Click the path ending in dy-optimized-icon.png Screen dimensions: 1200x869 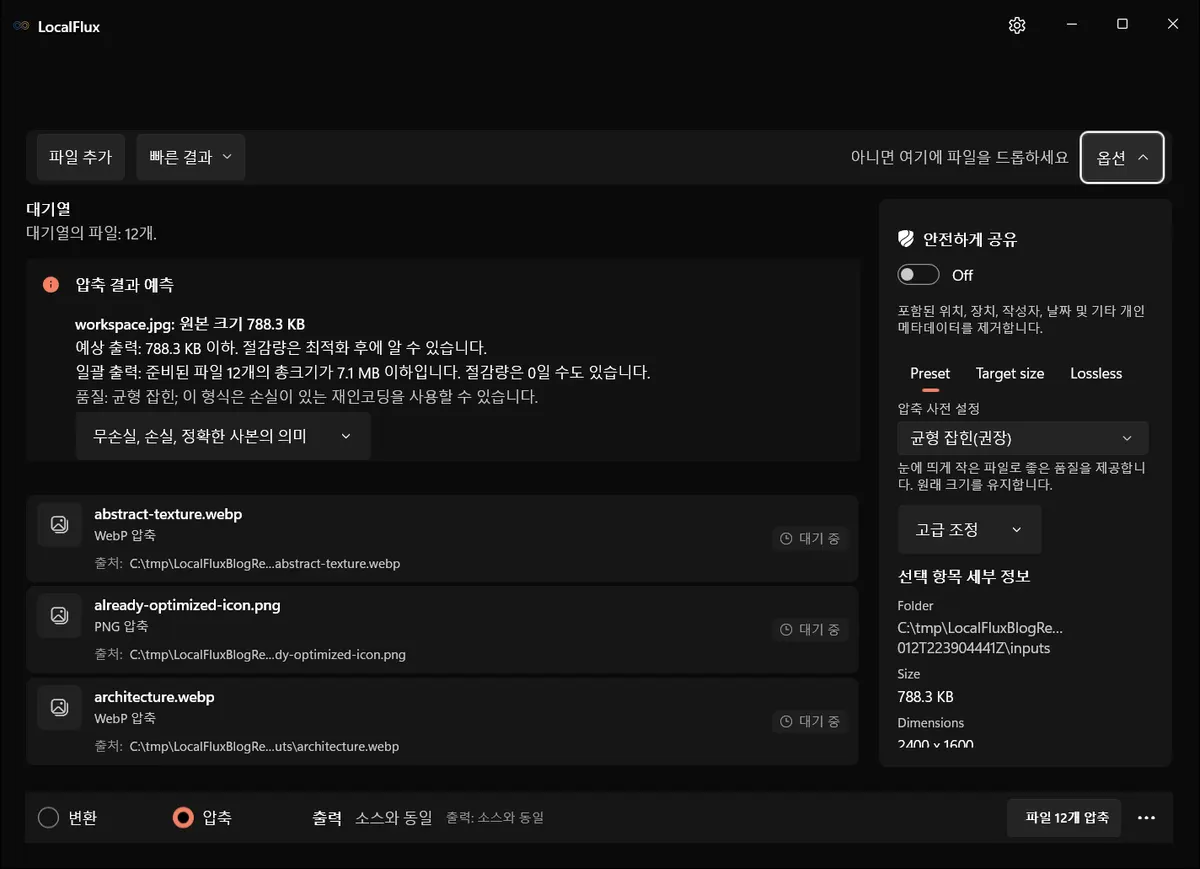pos(268,655)
